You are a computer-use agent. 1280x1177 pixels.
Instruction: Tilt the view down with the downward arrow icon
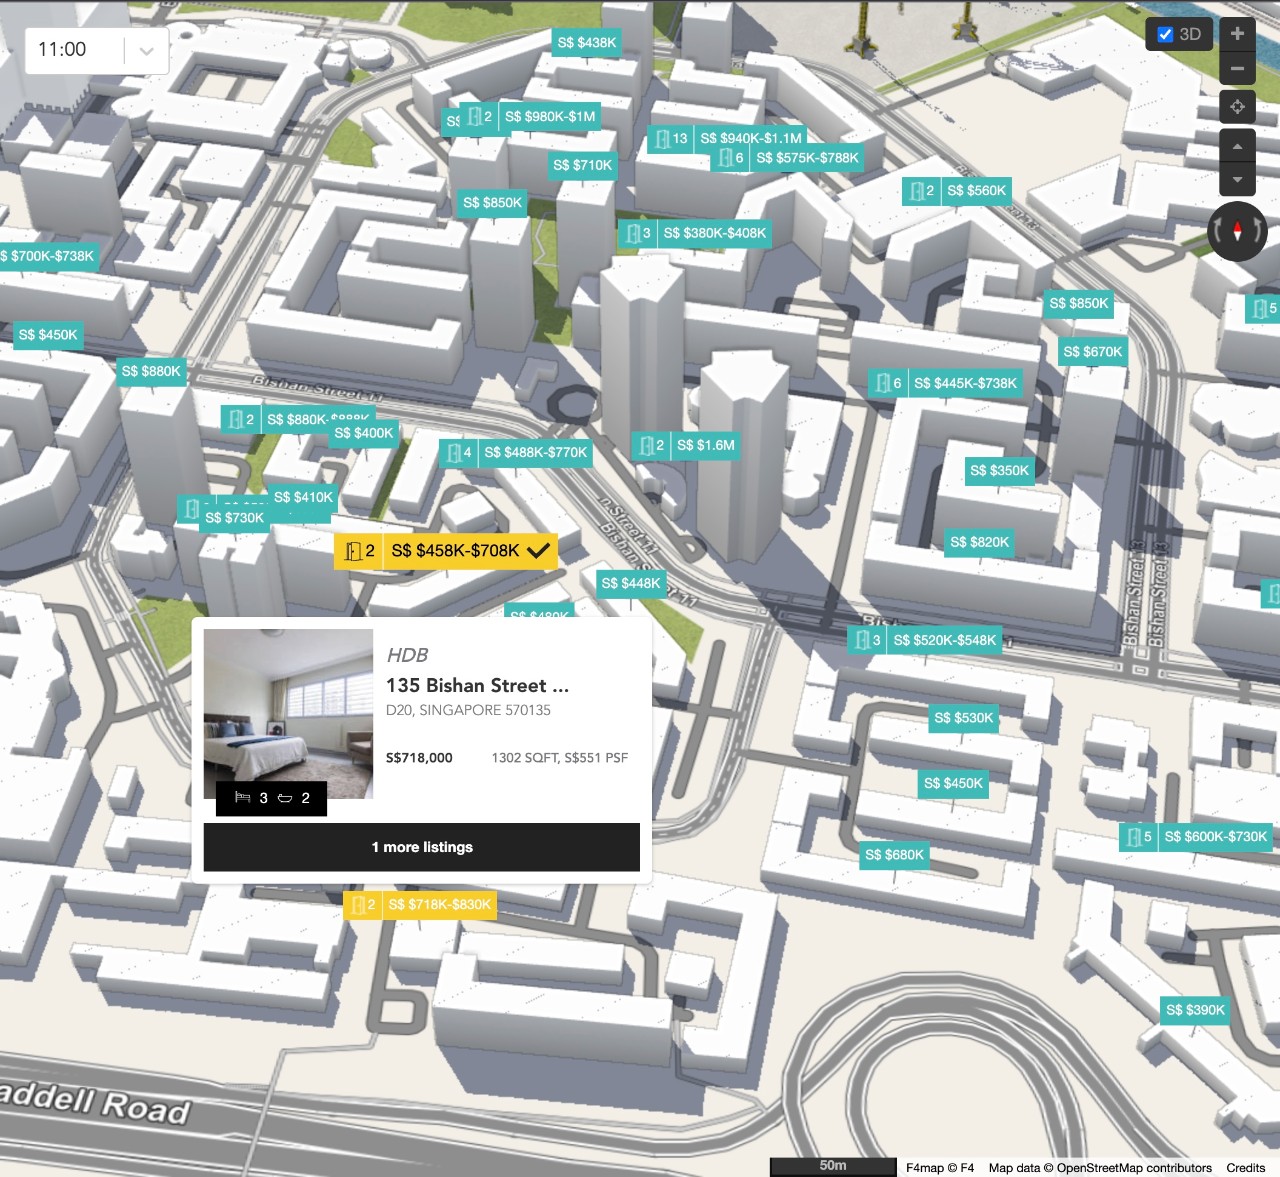1237,180
